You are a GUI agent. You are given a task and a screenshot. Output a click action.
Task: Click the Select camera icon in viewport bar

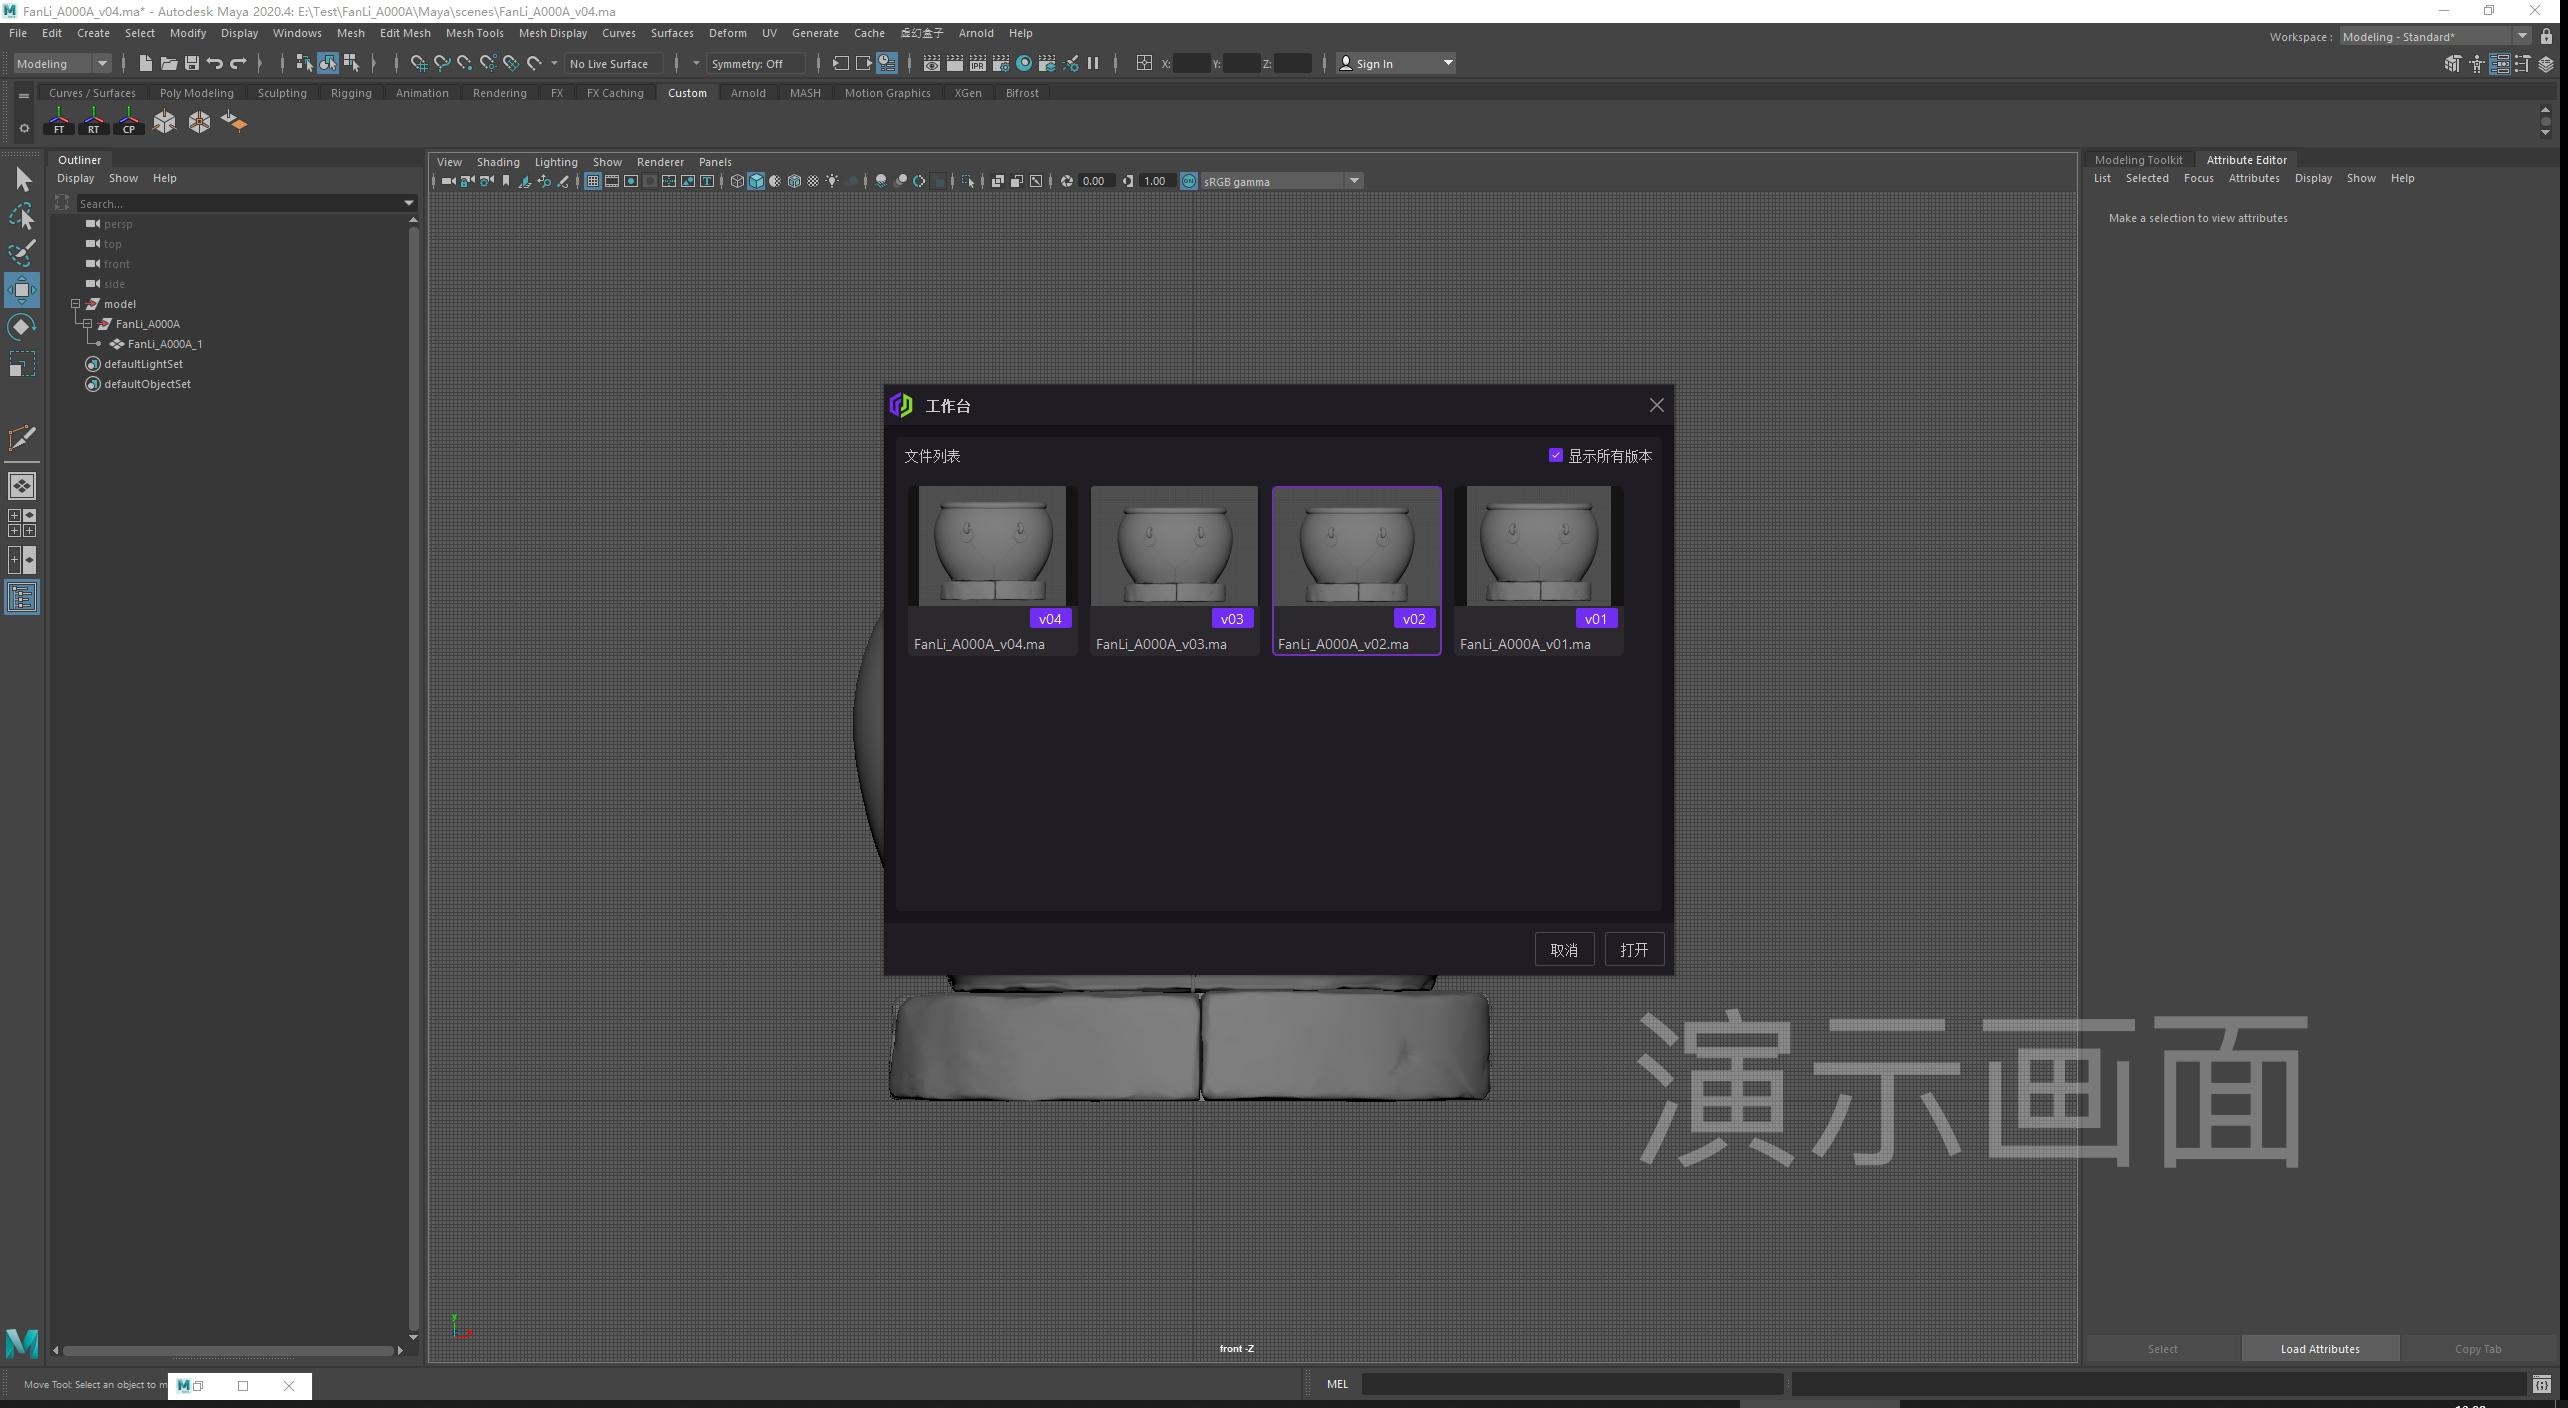(449, 181)
